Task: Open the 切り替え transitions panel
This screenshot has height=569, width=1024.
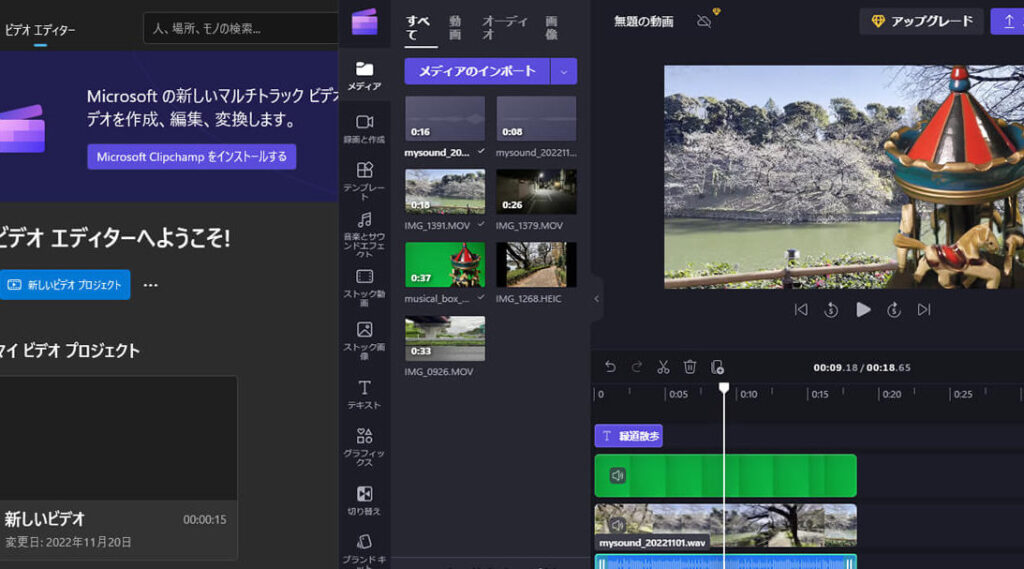Action: pyautogui.click(x=364, y=499)
